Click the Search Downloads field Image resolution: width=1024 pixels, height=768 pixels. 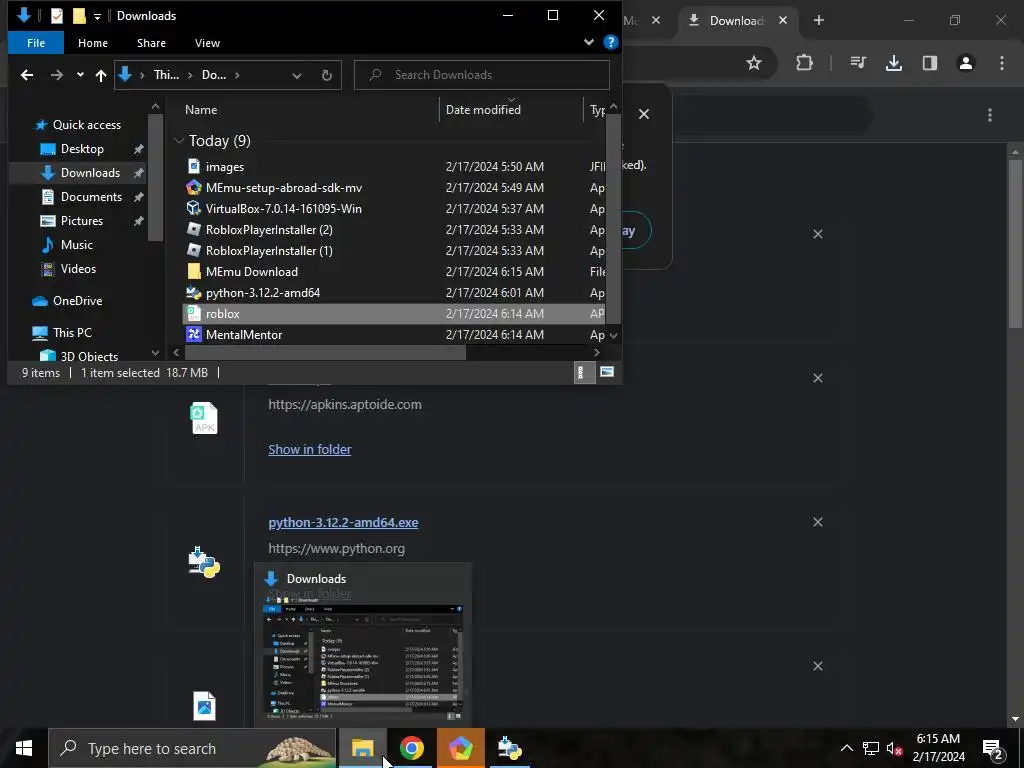[x=482, y=75]
